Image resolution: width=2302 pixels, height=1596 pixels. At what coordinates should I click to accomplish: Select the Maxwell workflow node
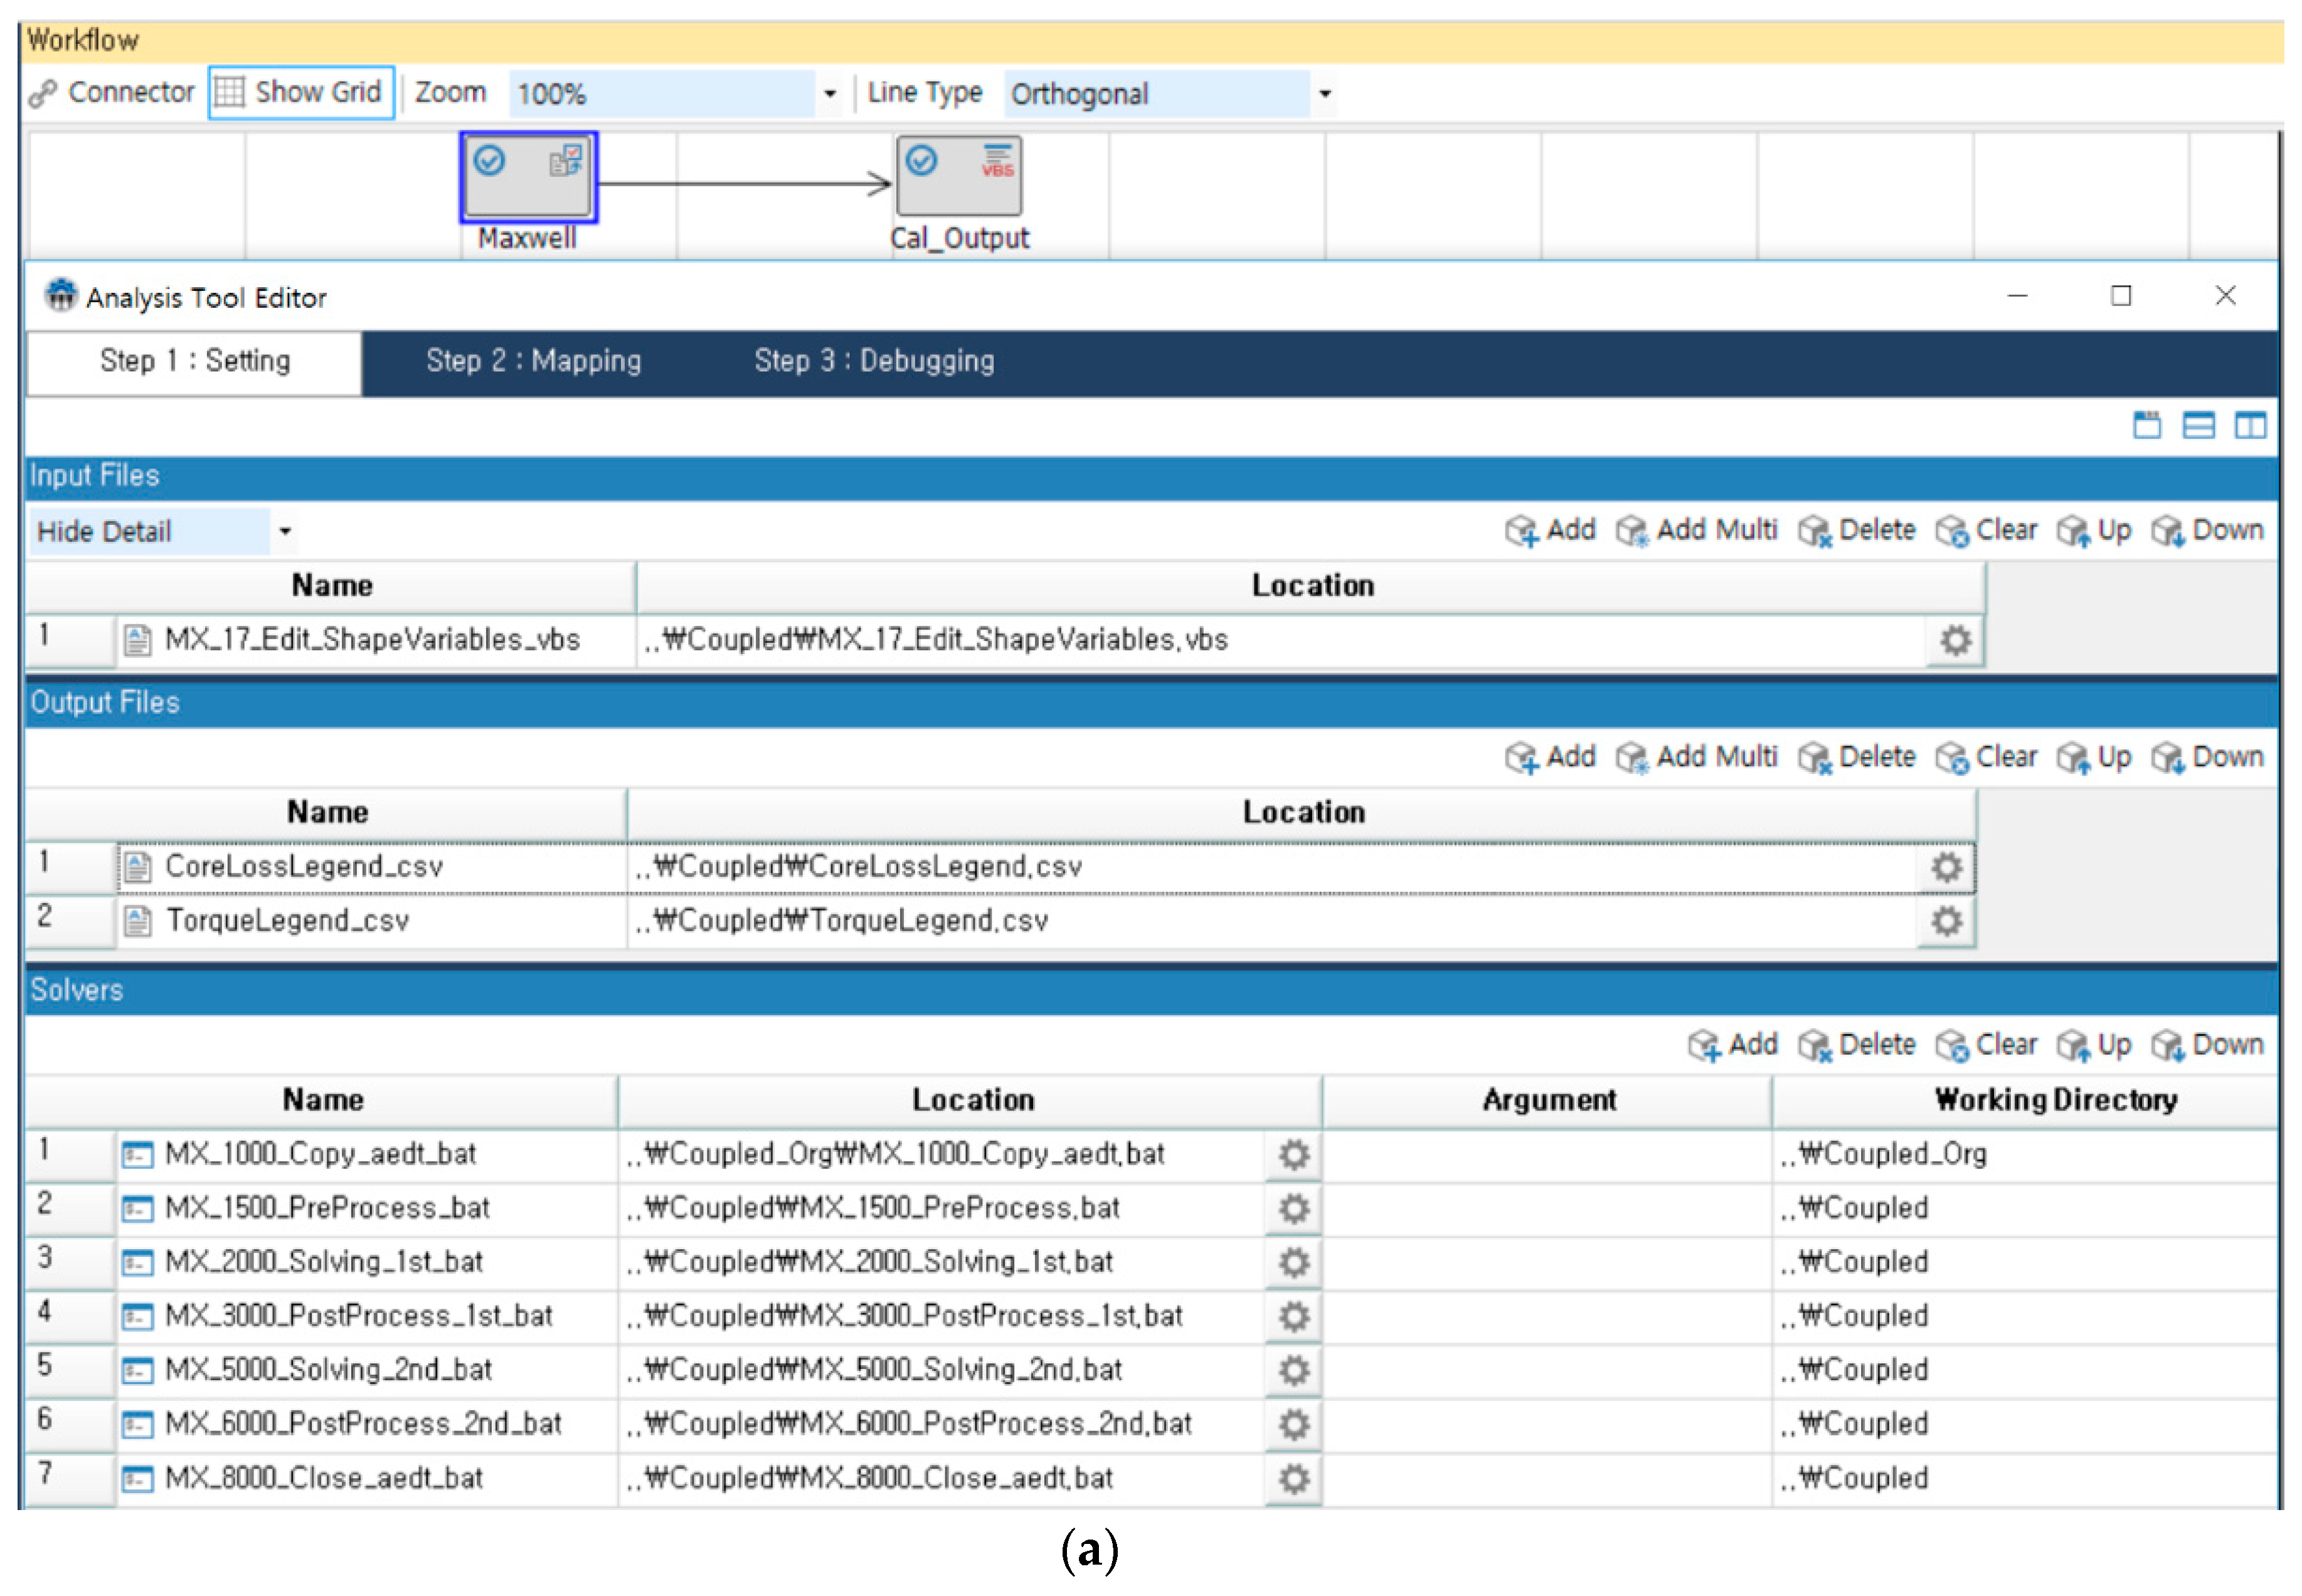527,177
